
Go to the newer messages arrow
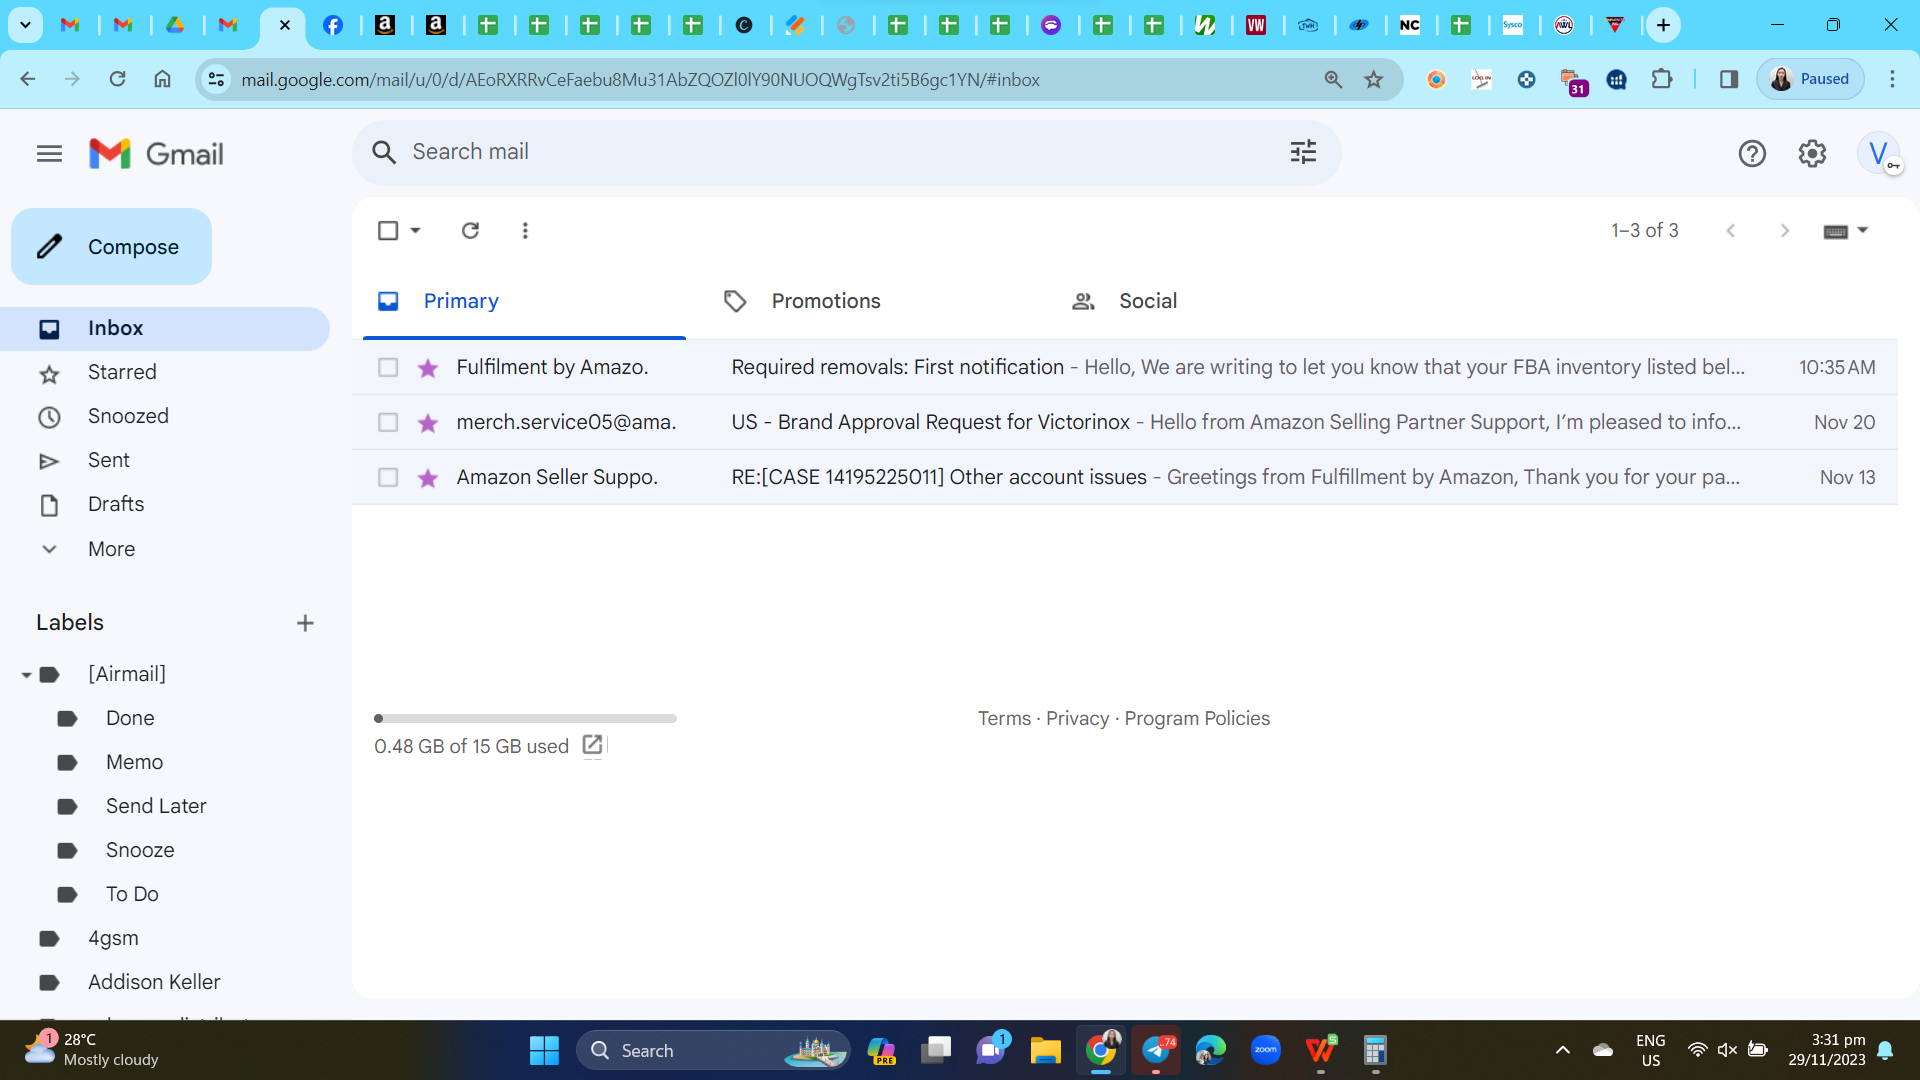[x=1731, y=231]
